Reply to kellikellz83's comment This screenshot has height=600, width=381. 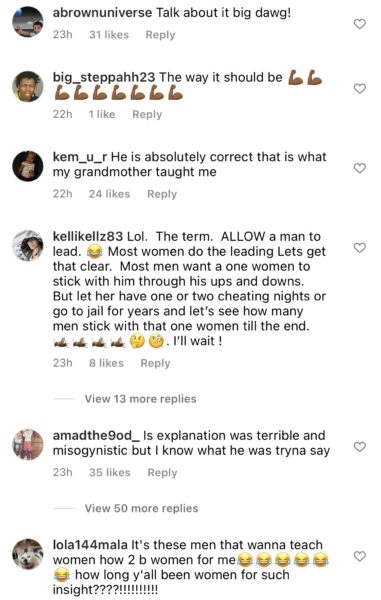coord(155,363)
